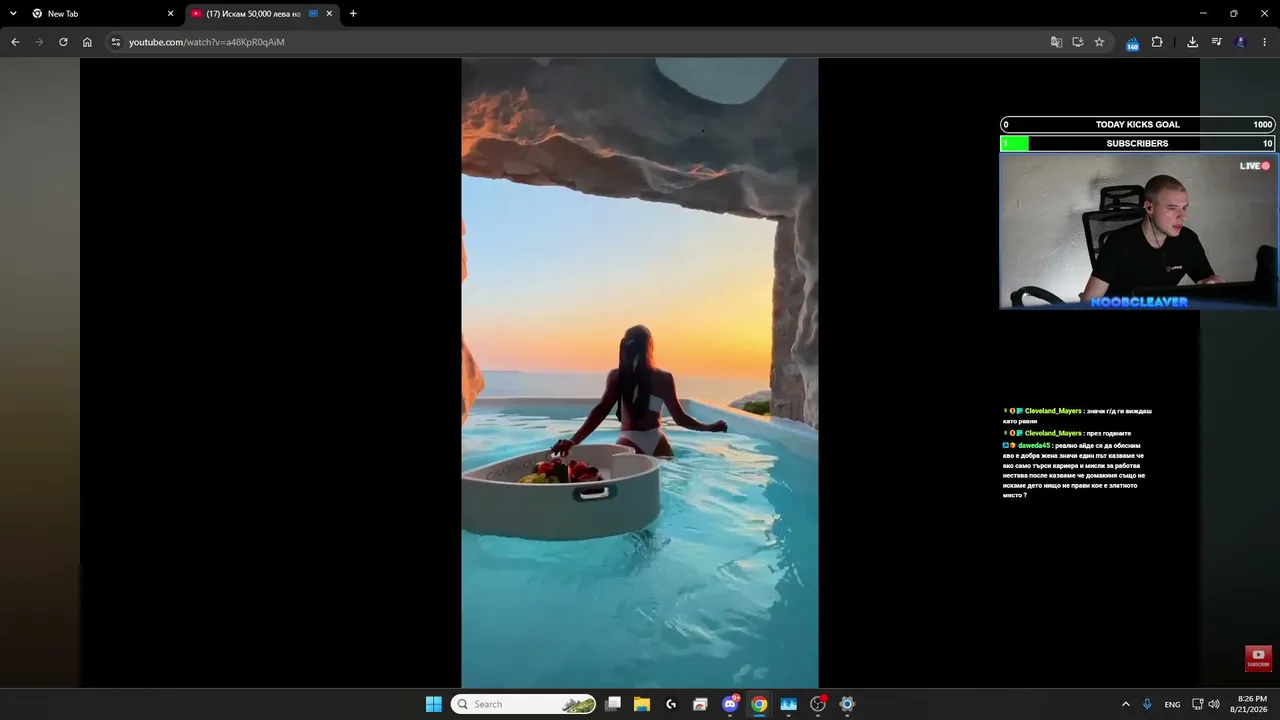Translate this page with Google Translate icon
The height and width of the screenshot is (720, 1280).
(1056, 42)
